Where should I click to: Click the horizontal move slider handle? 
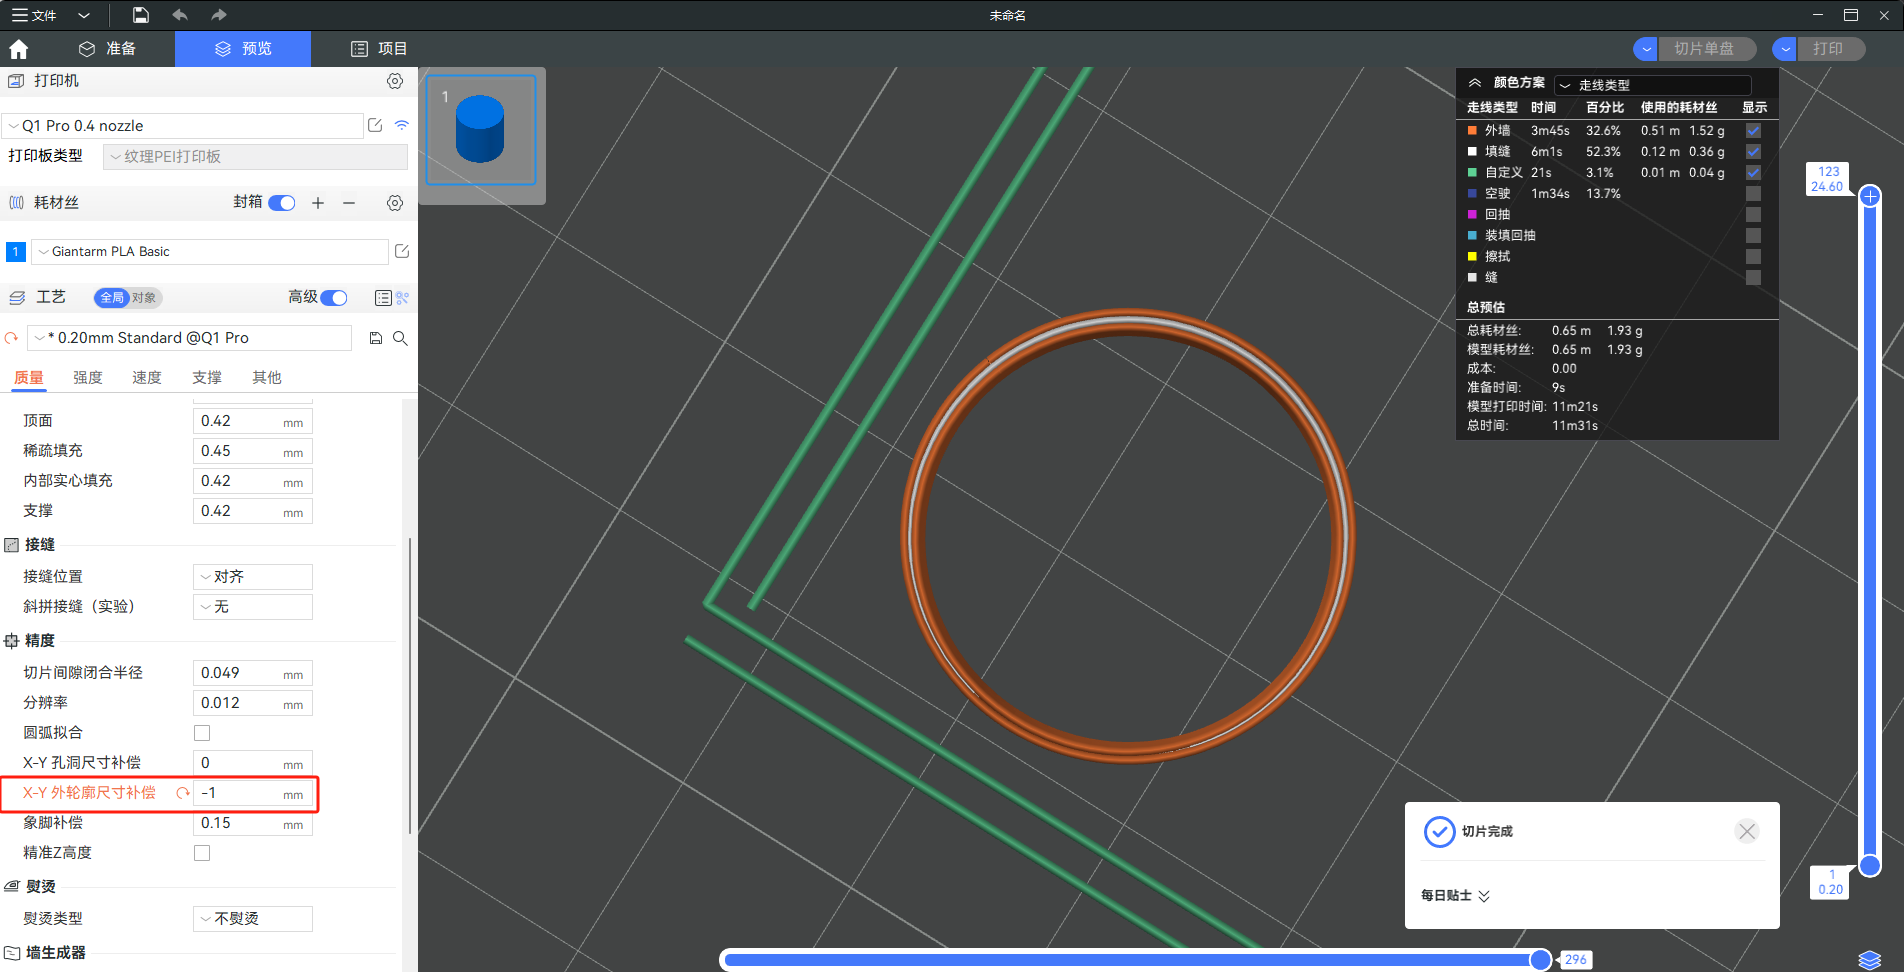point(1540,960)
